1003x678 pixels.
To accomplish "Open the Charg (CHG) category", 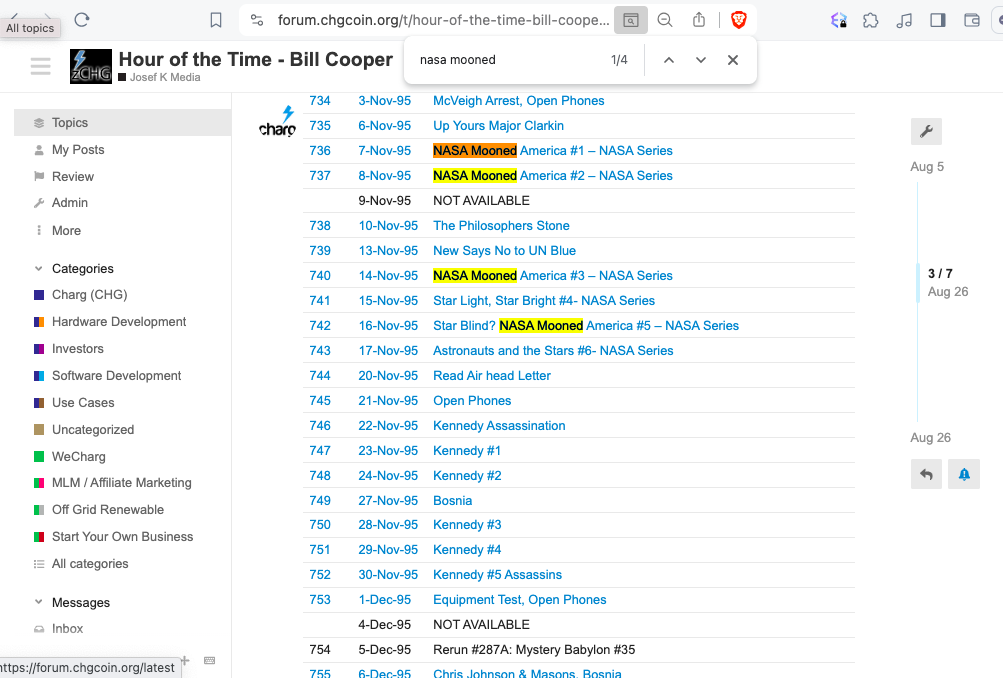I will 89,295.
